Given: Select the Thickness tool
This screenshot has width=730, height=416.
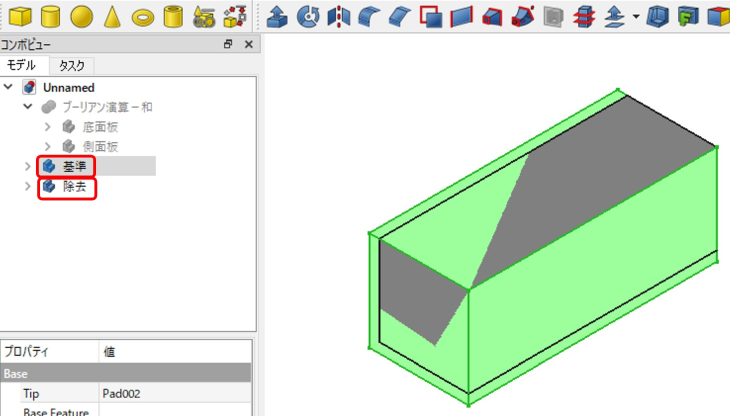Looking at the screenshot, I should pyautogui.click(x=657, y=17).
